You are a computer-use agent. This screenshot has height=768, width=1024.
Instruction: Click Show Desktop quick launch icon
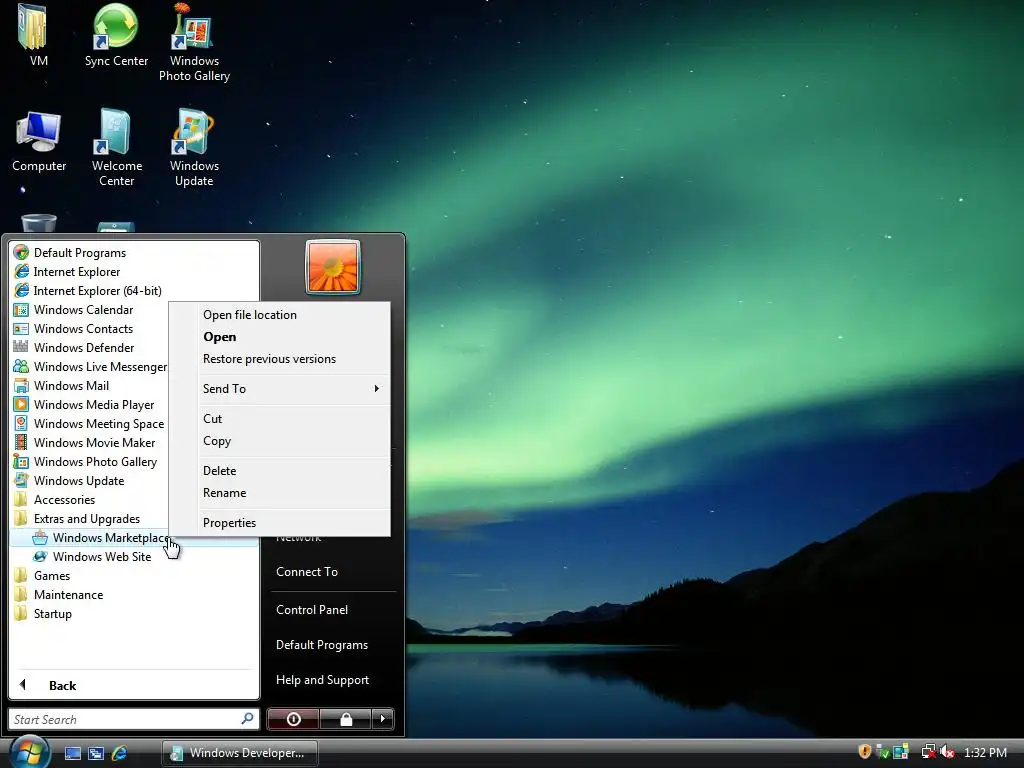click(72, 753)
